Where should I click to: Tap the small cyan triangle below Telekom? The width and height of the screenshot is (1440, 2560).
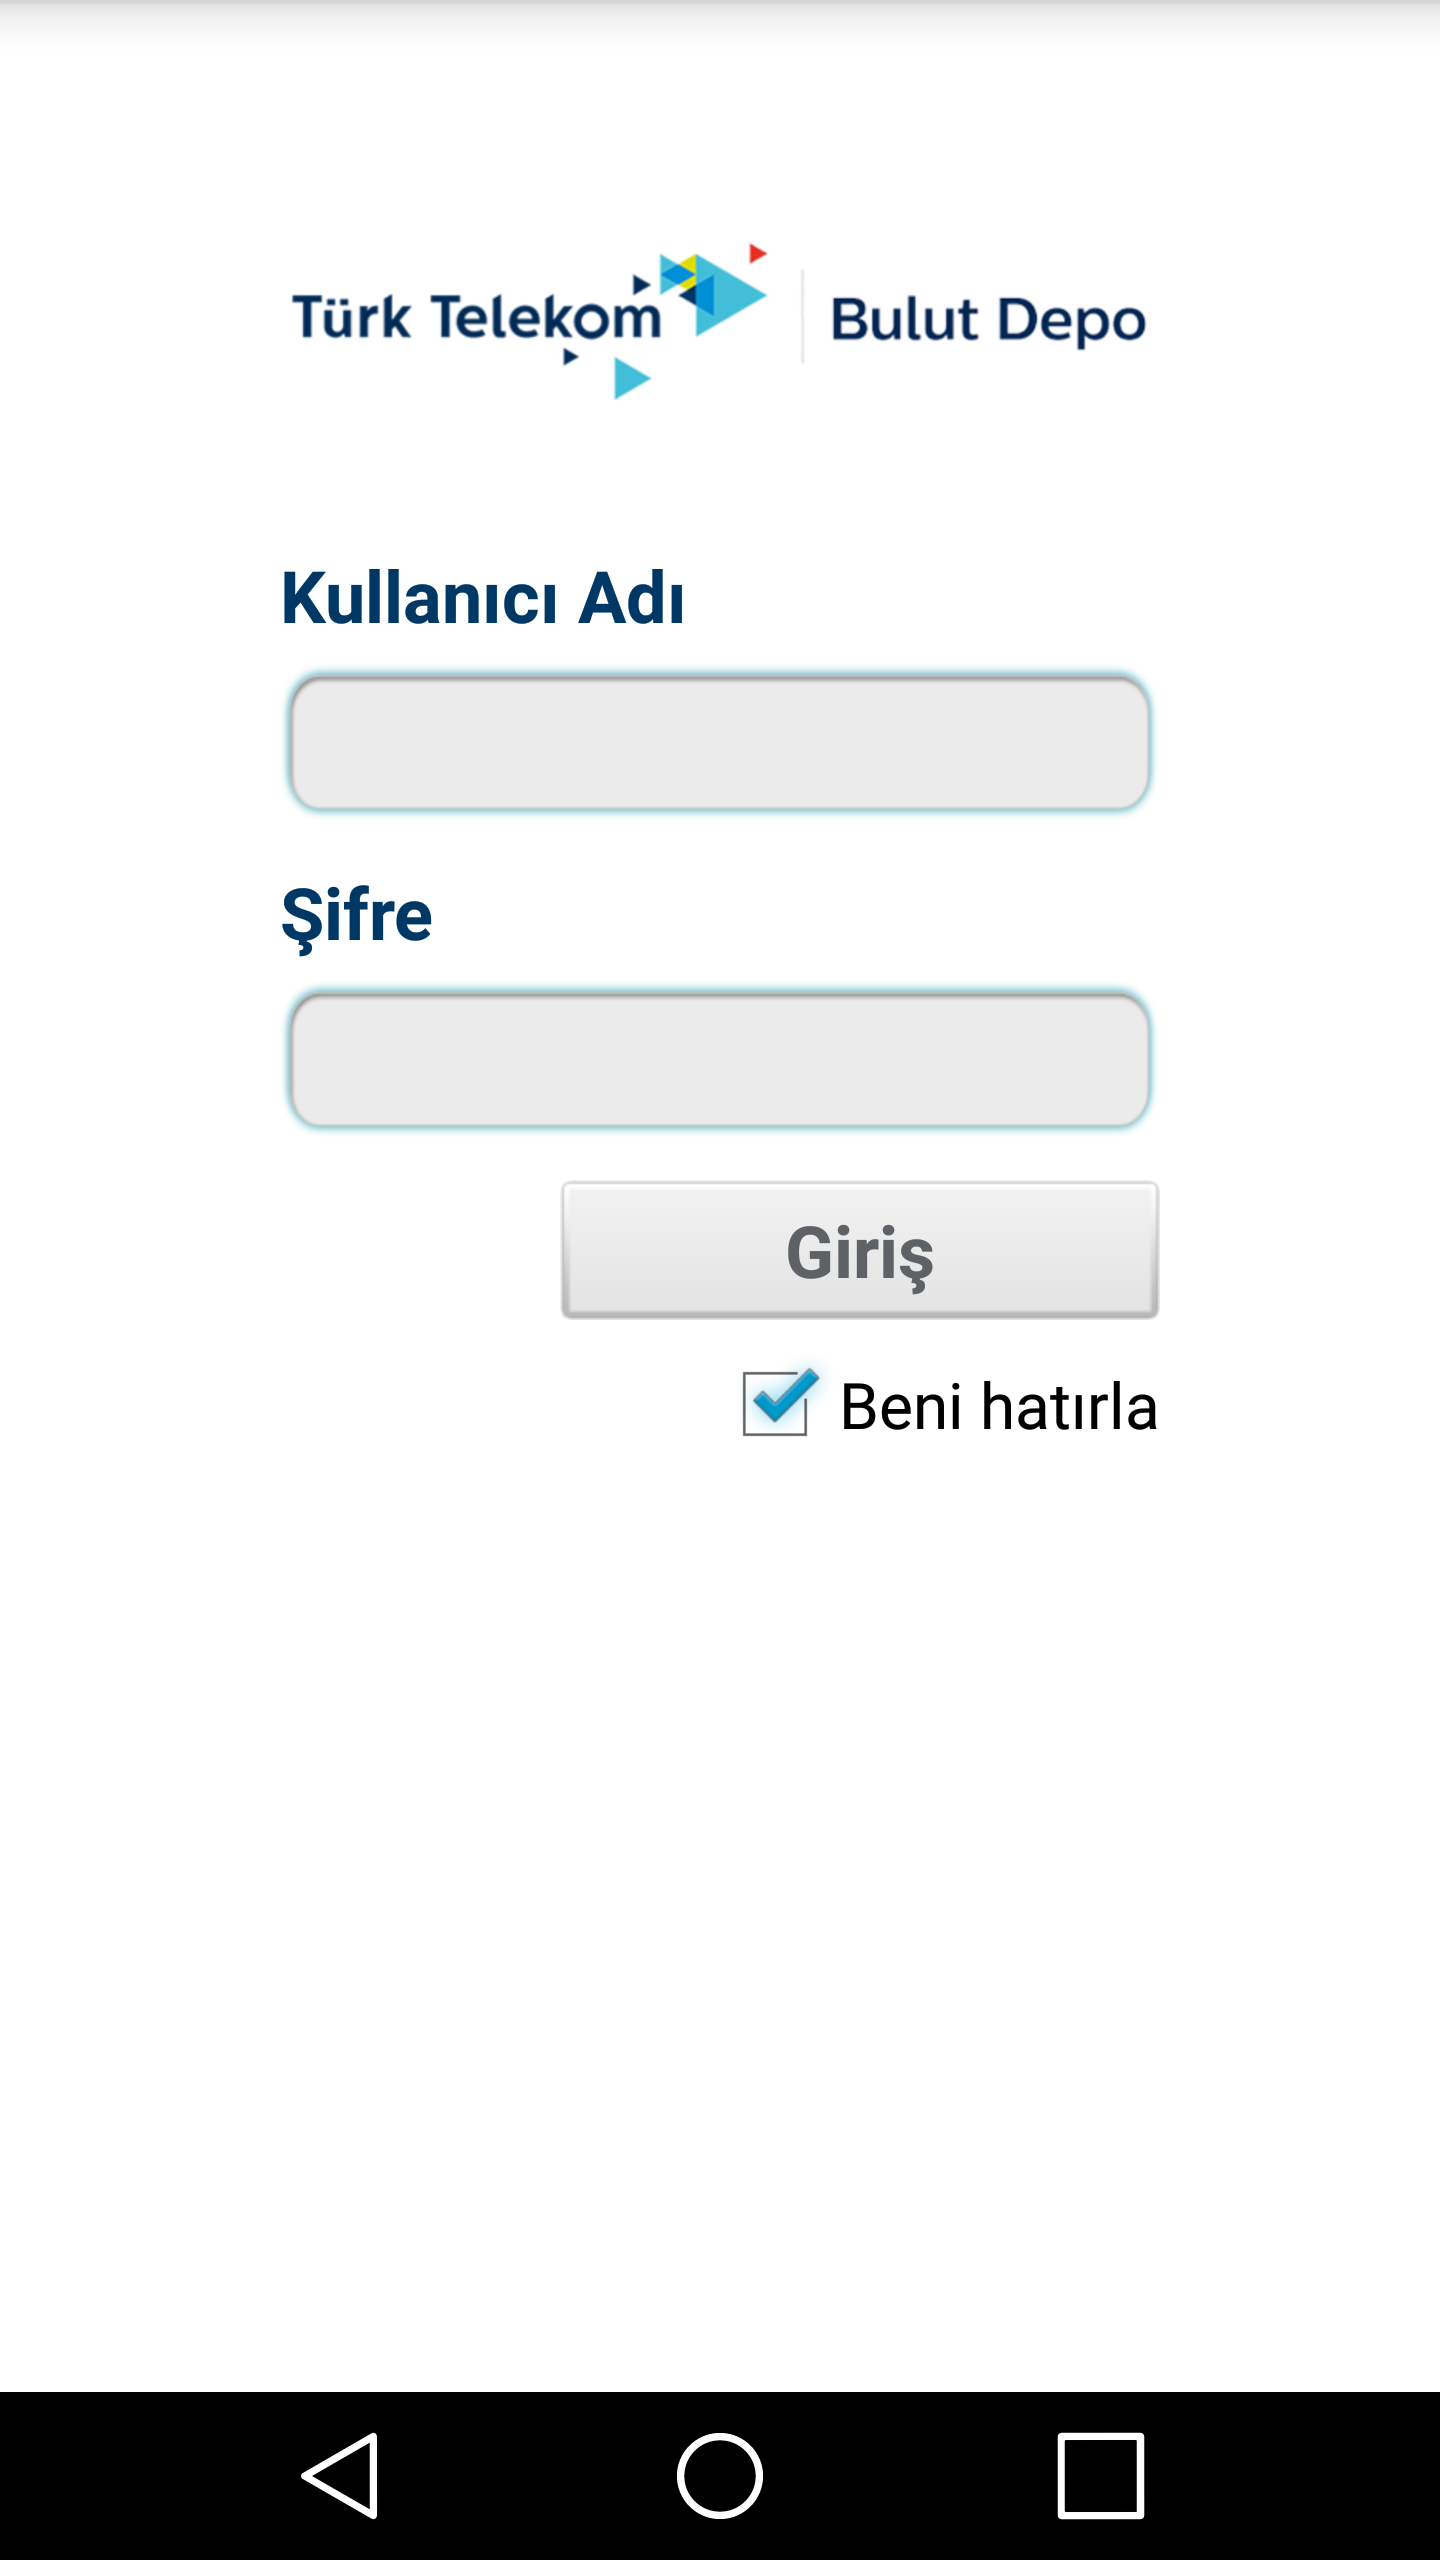point(627,378)
